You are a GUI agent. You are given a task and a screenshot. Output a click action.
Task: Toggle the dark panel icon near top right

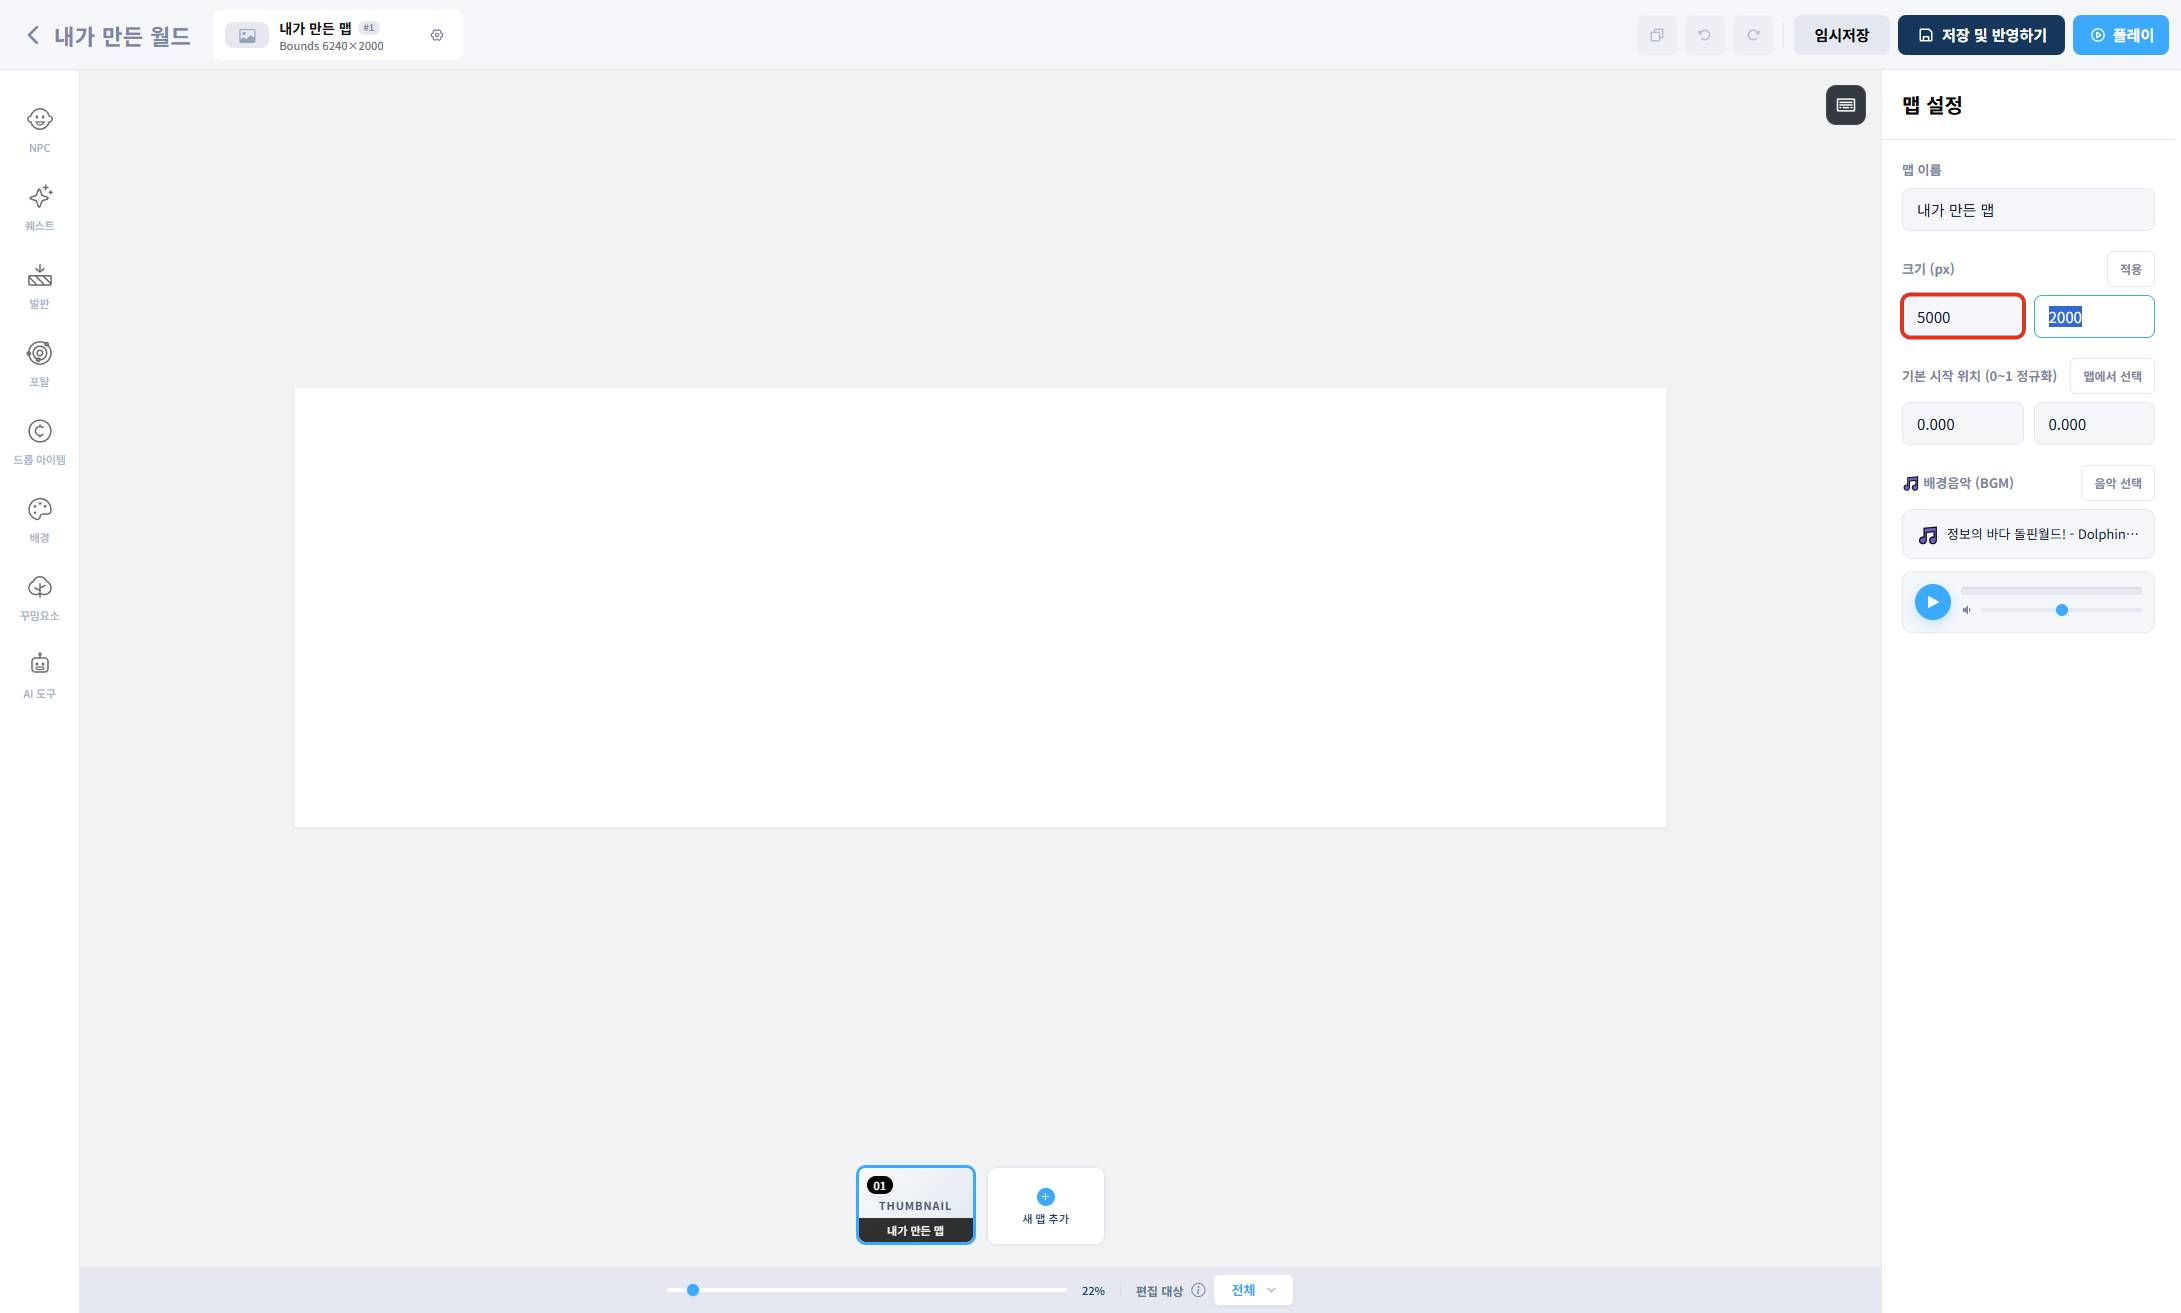pyautogui.click(x=1845, y=105)
